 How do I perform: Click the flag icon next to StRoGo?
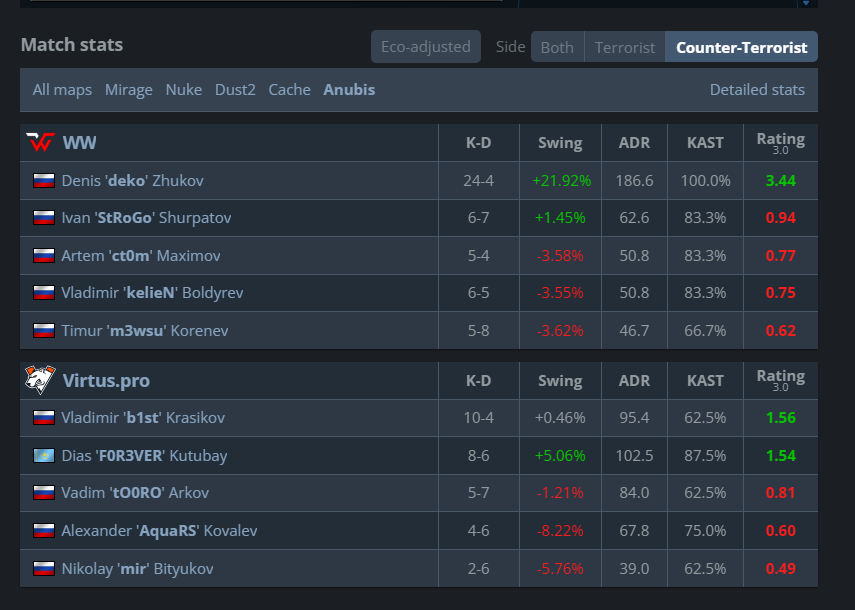point(44,218)
